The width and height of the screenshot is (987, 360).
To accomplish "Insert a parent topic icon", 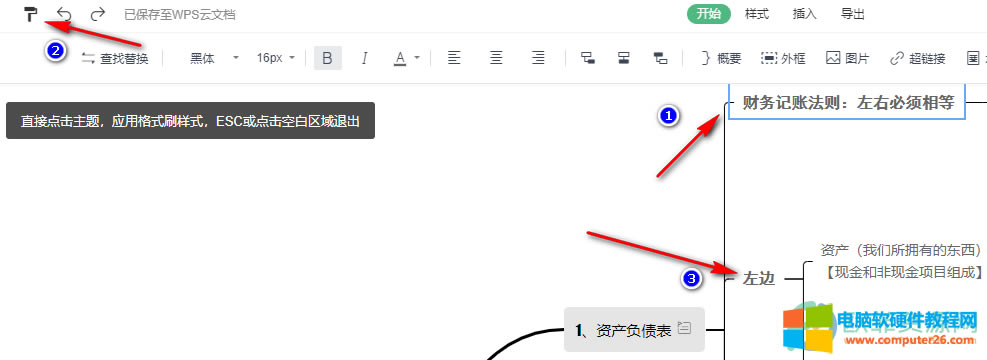I will click(660, 59).
